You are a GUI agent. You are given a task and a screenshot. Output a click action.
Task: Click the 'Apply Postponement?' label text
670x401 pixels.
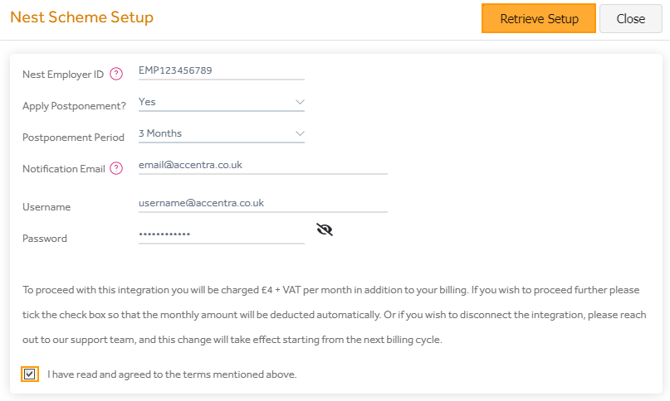74,106
